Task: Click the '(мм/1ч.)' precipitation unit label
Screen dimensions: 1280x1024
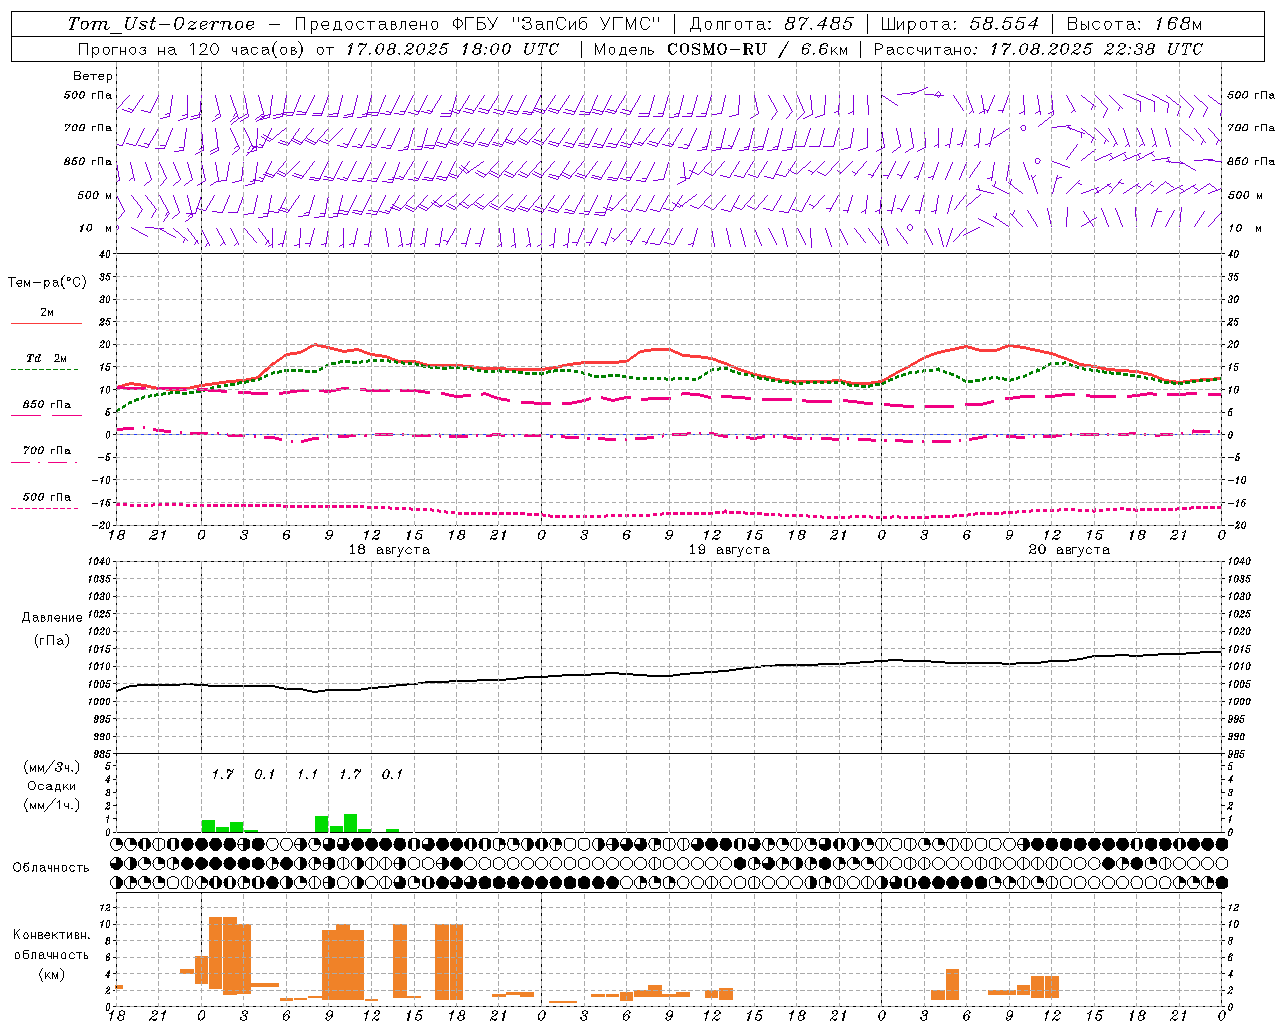Action: coord(52,805)
